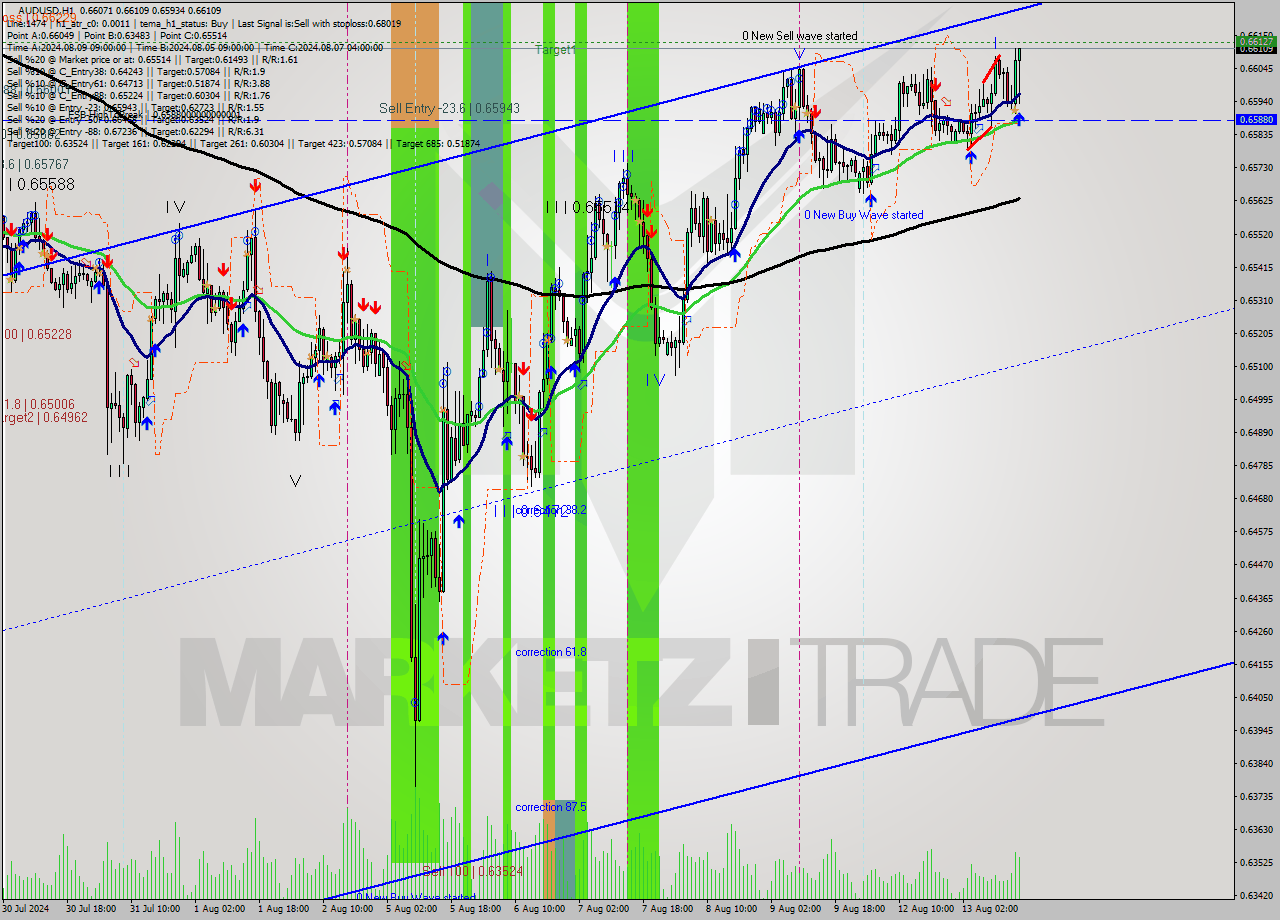Click the '1 Aug 18:00' time axis label
The image size is (1280, 920).
tap(283, 910)
